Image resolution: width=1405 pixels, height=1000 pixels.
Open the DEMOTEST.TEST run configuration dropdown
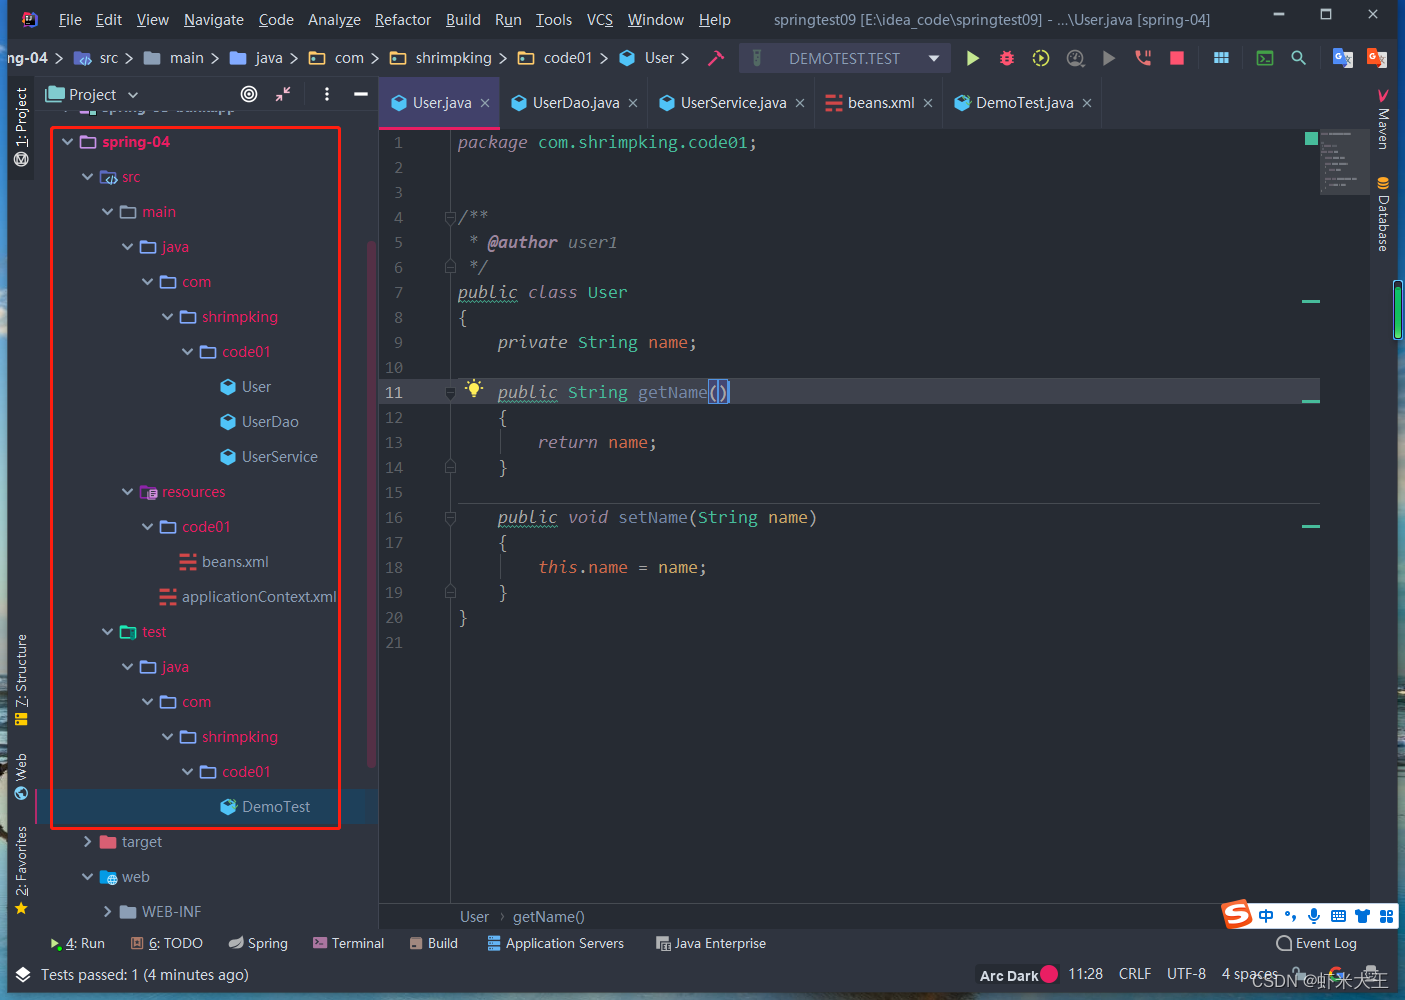coord(935,58)
